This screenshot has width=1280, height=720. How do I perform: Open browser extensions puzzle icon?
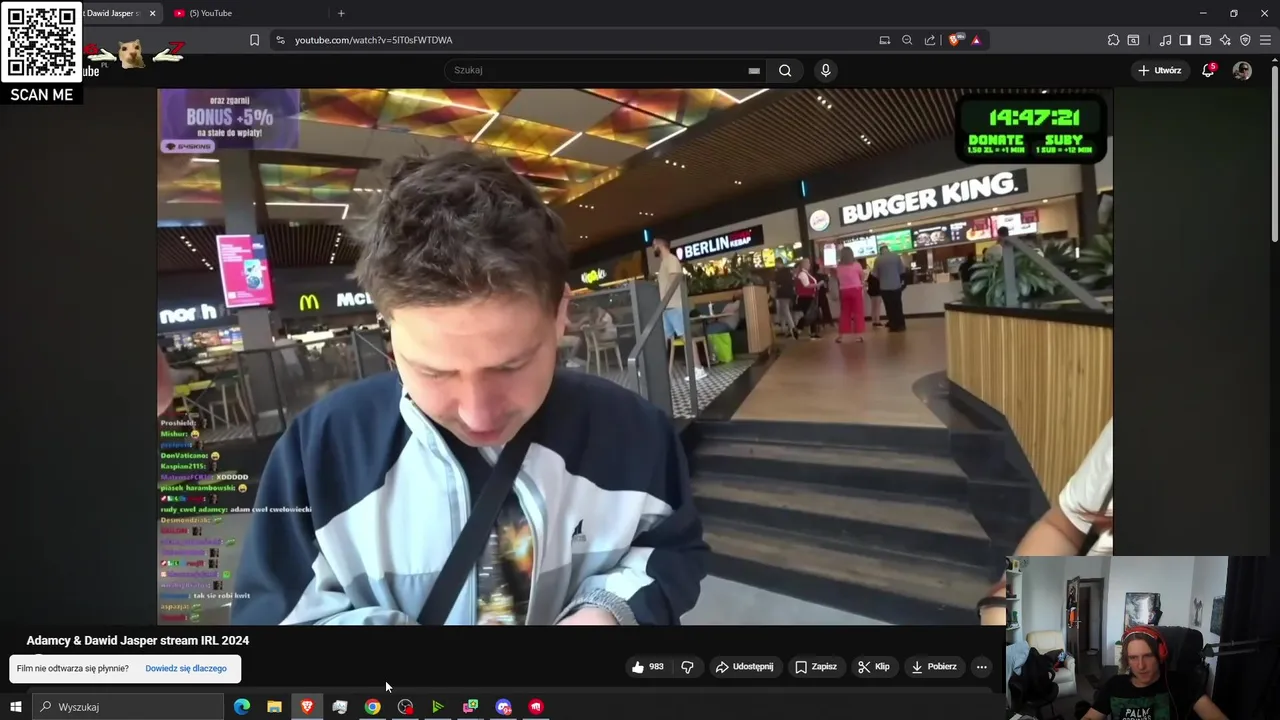[x=1113, y=40]
